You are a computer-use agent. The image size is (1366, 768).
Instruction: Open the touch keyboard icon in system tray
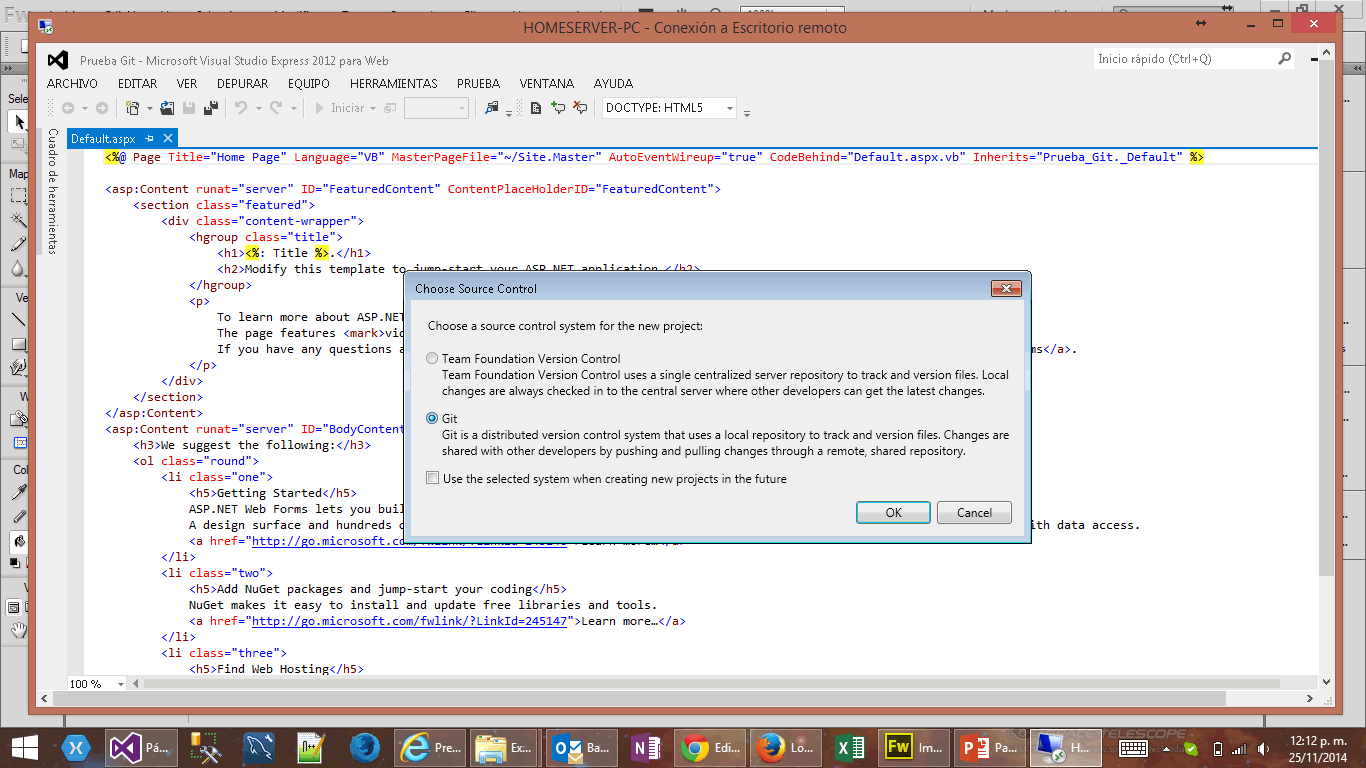pyautogui.click(x=1132, y=748)
